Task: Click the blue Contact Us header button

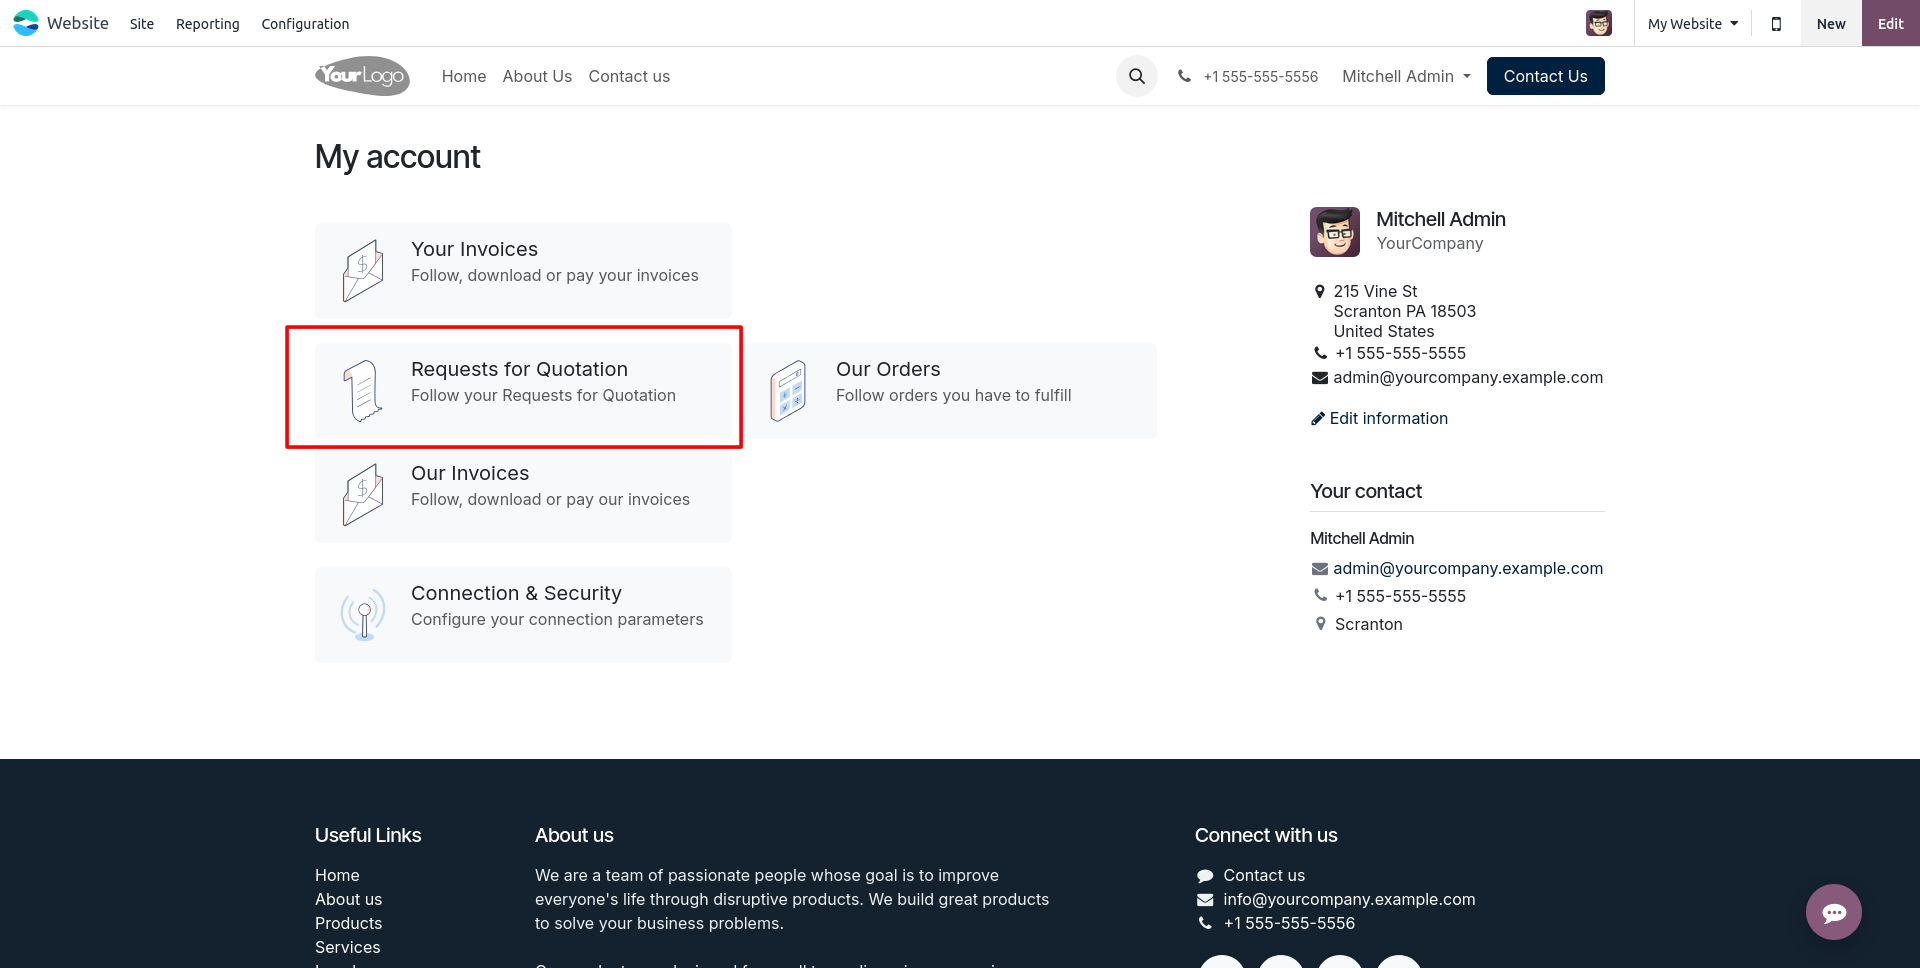Action: click(1545, 76)
